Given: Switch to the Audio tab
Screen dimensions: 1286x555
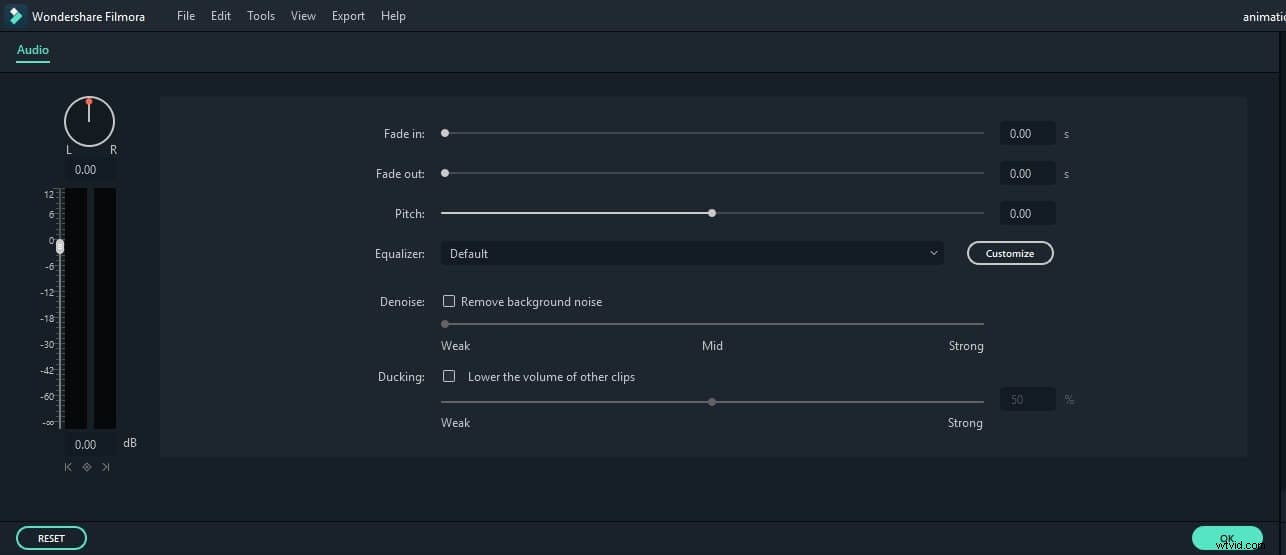Looking at the screenshot, I should coord(33,50).
